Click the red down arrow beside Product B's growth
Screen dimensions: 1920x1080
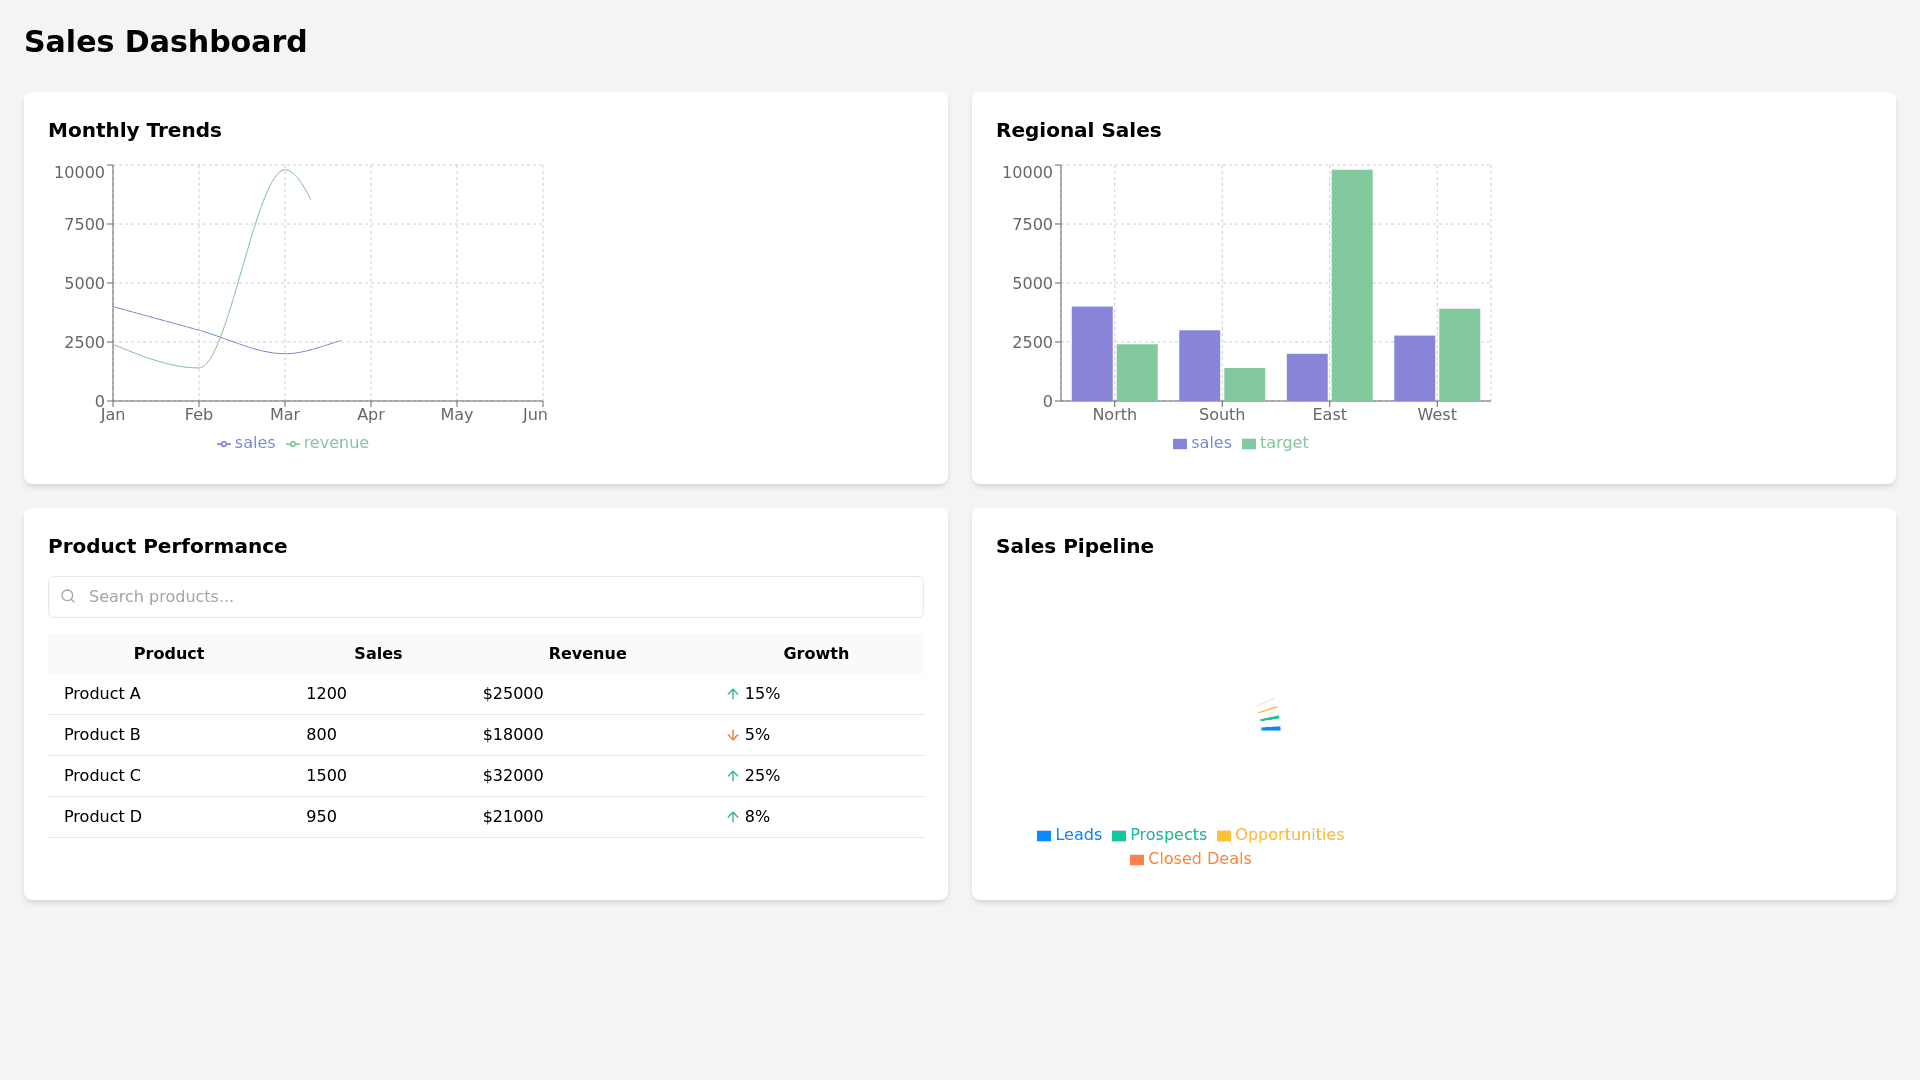(732, 735)
